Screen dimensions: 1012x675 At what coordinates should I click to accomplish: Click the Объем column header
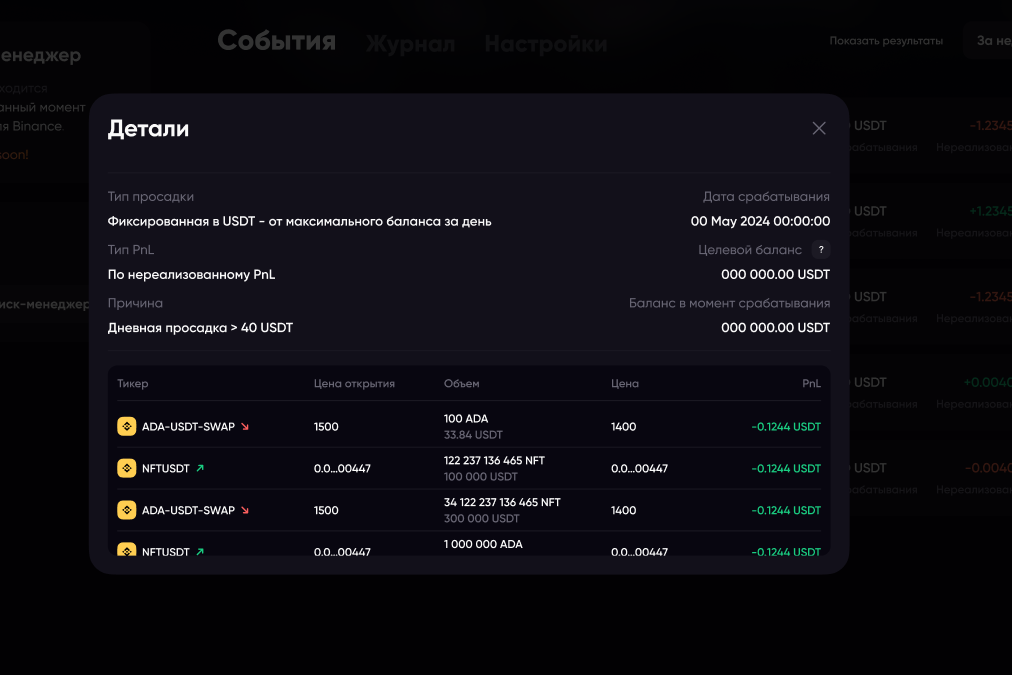click(x=461, y=383)
